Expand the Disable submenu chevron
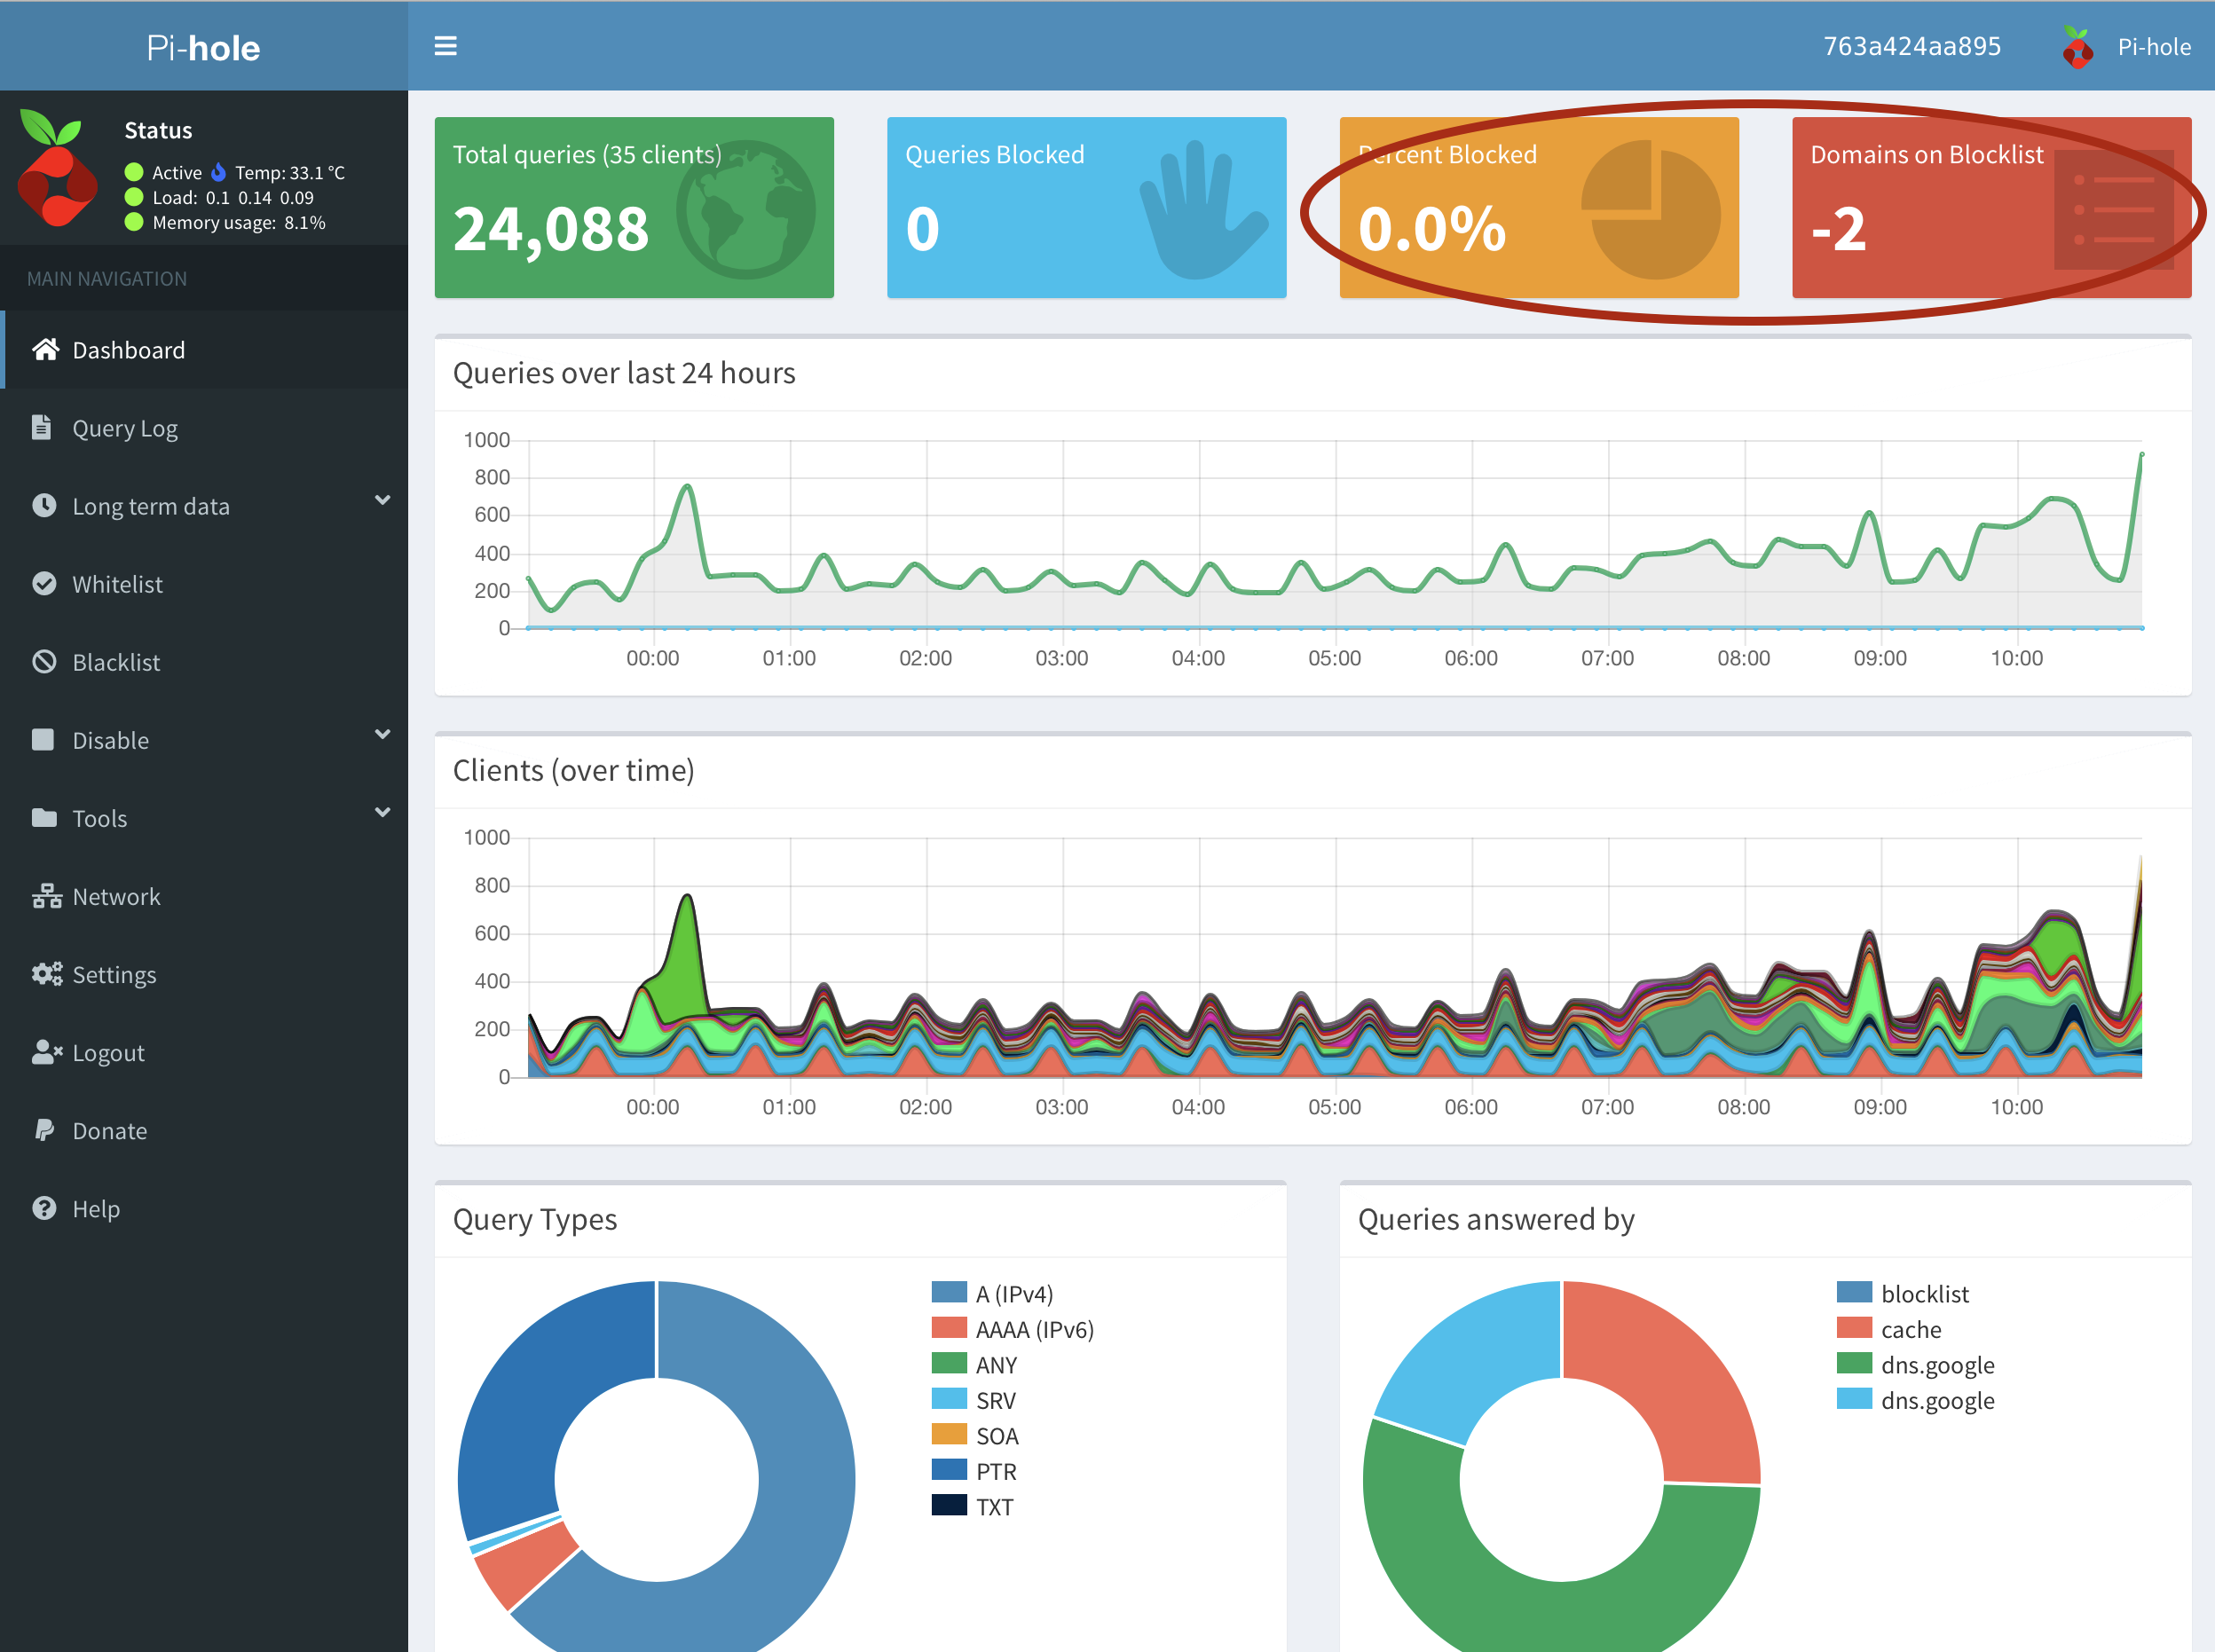The height and width of the screenshot is (1652, 2215). coord(383,734)
